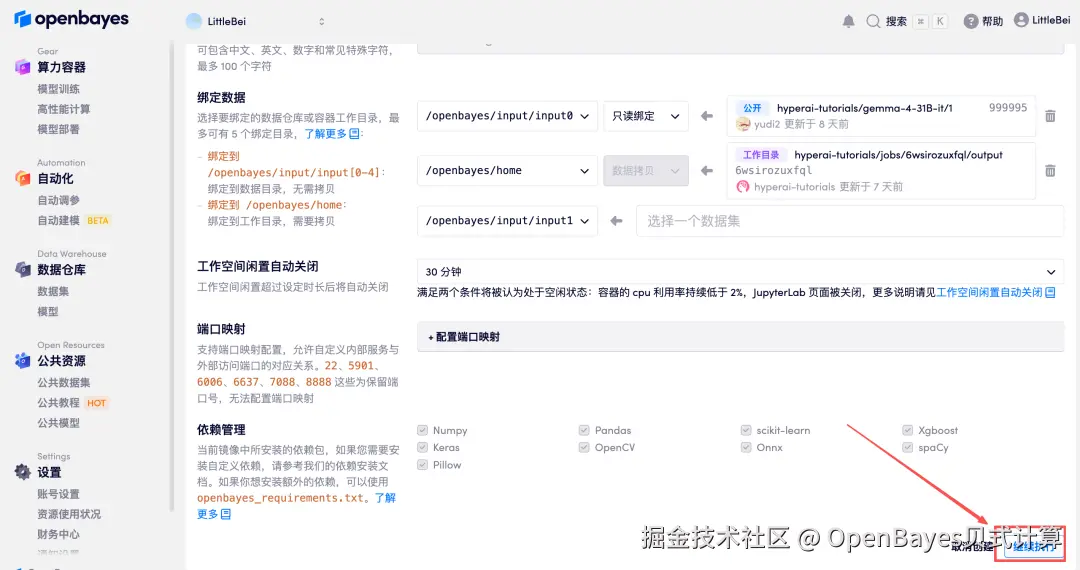Open the LittleBei workspace switcher
The height and width of the screenshot is (570, 1080).
click(x=256, y=21)
